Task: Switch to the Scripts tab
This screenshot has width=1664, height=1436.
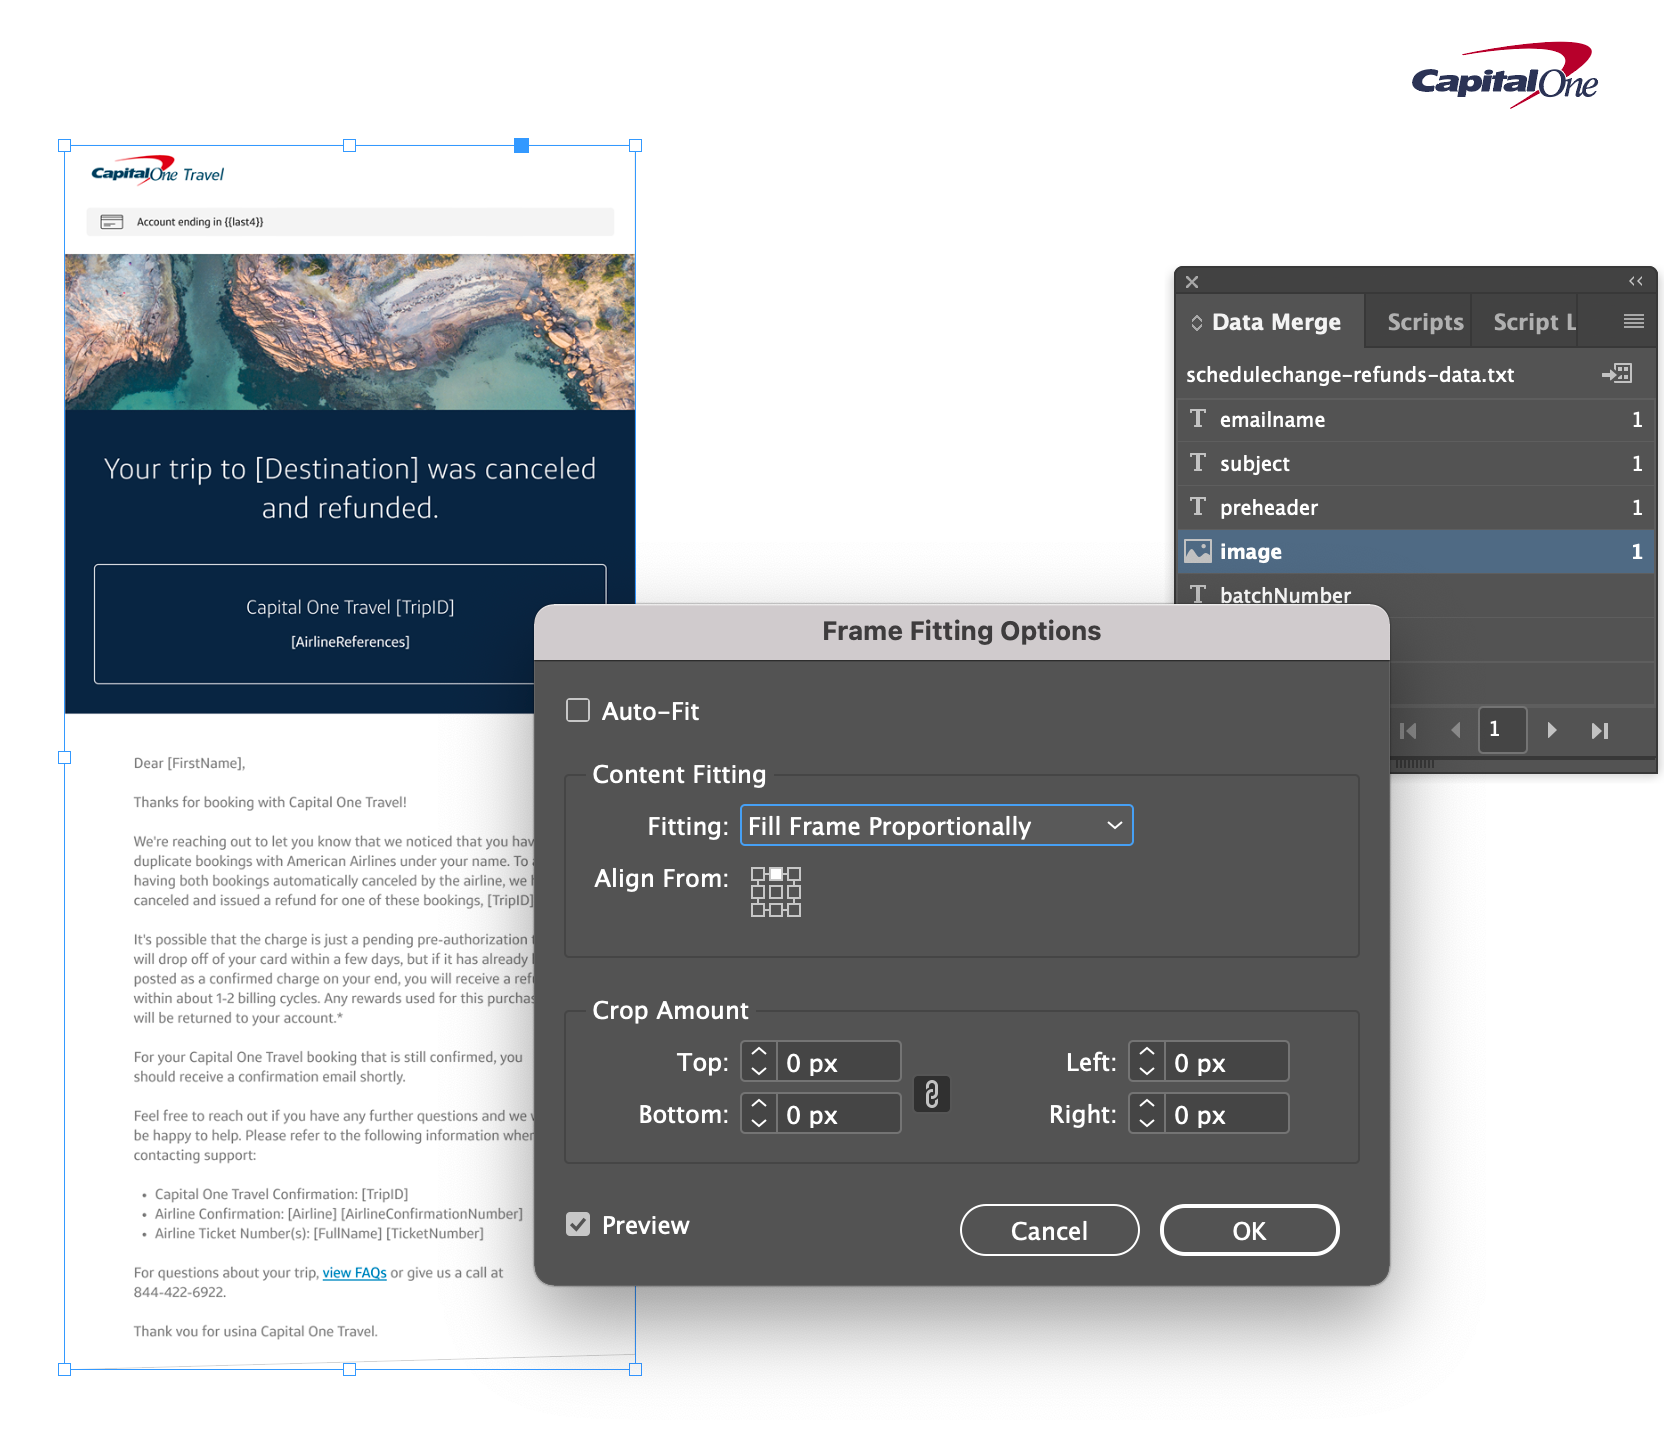Action: (x=1425, y=322)
